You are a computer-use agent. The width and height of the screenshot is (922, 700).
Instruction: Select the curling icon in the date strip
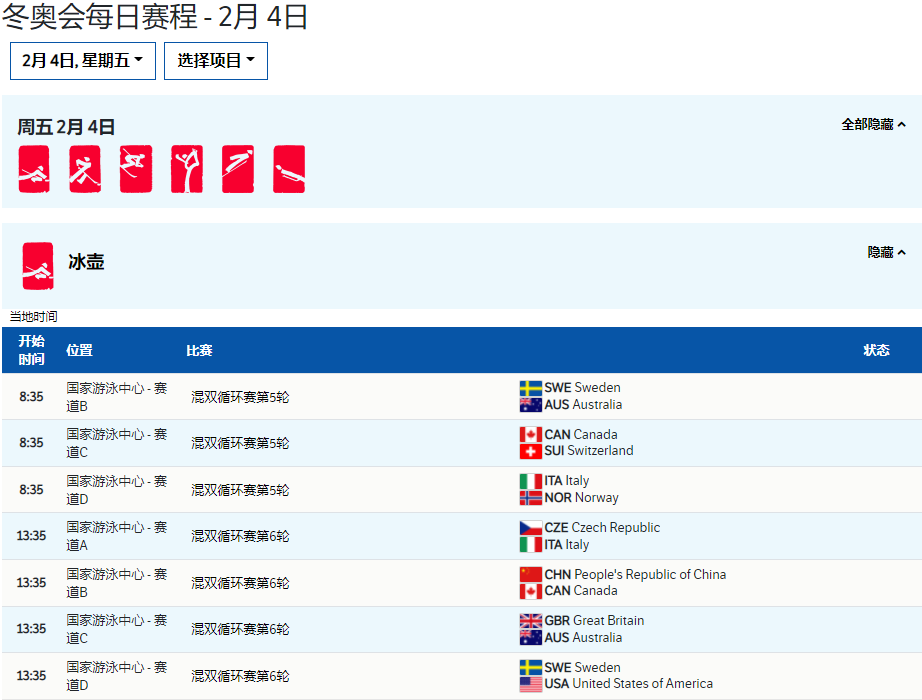coord(34,169)
